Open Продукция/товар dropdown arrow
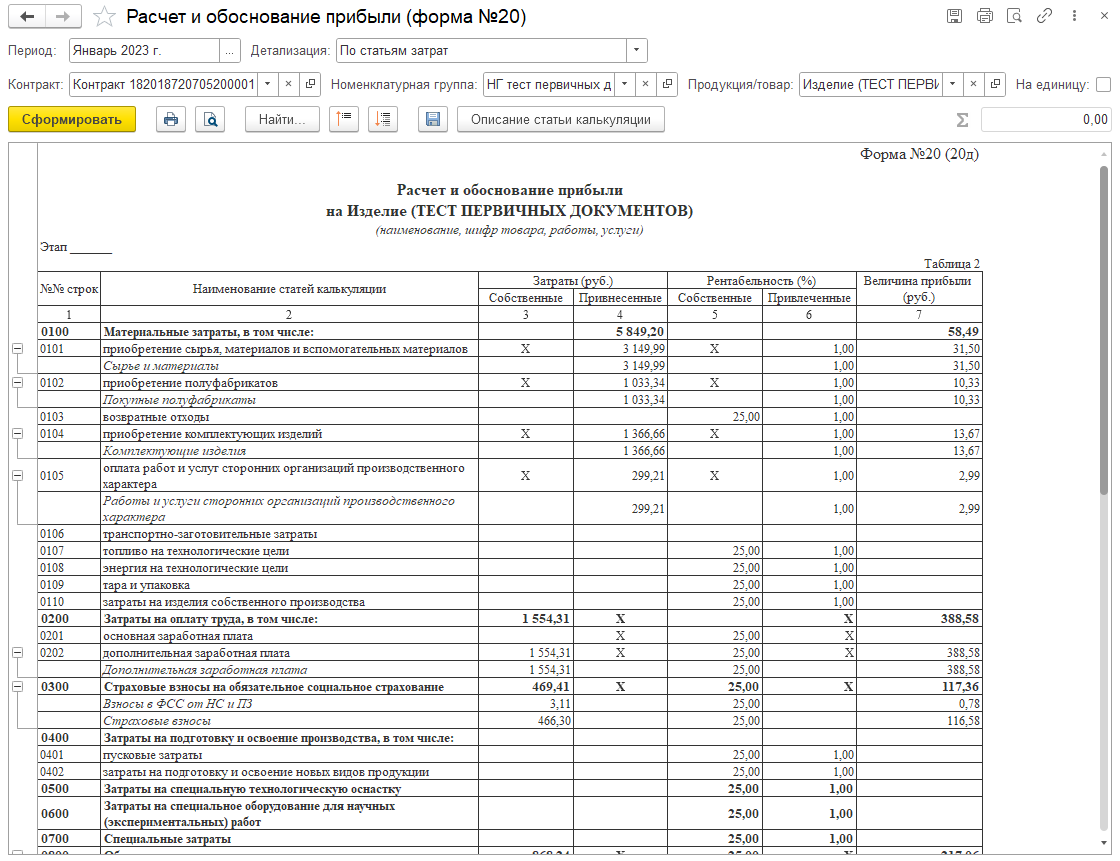Viewport: 1120px width, 861px height. tap(952, 84)
